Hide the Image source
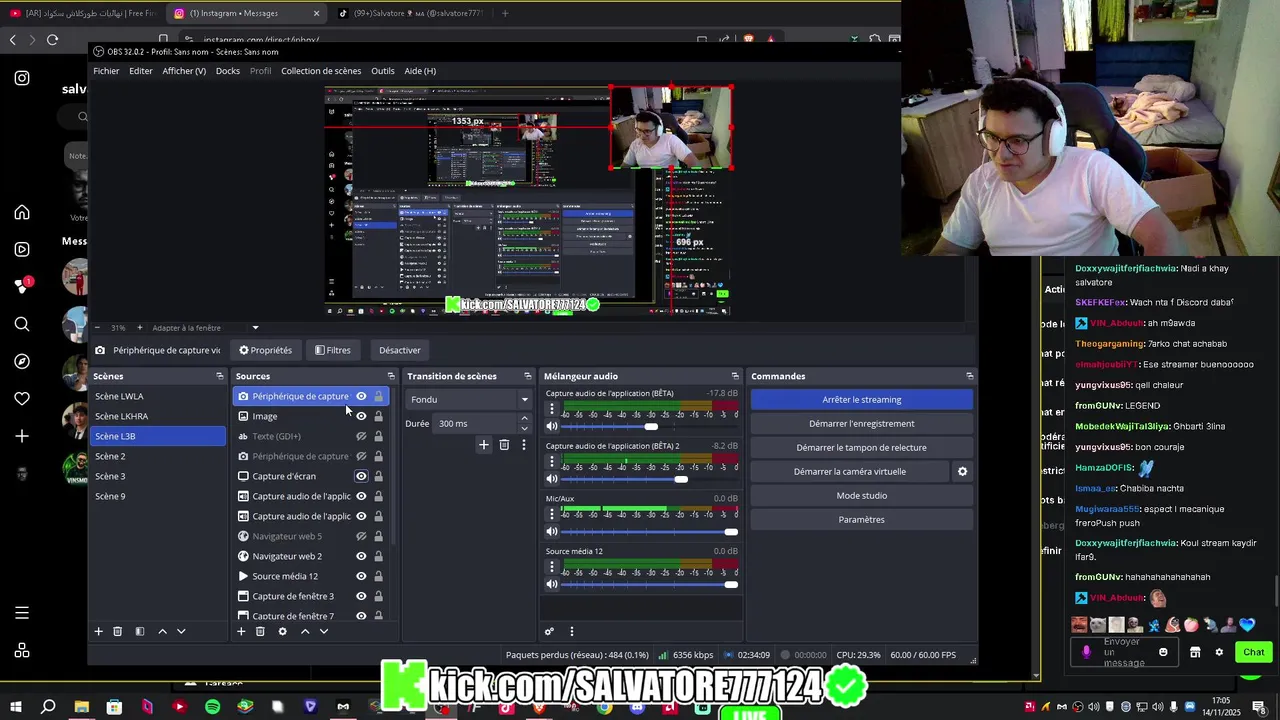Image resolution: width=1280 pixels, height=720 pixels. coord(361,416)
